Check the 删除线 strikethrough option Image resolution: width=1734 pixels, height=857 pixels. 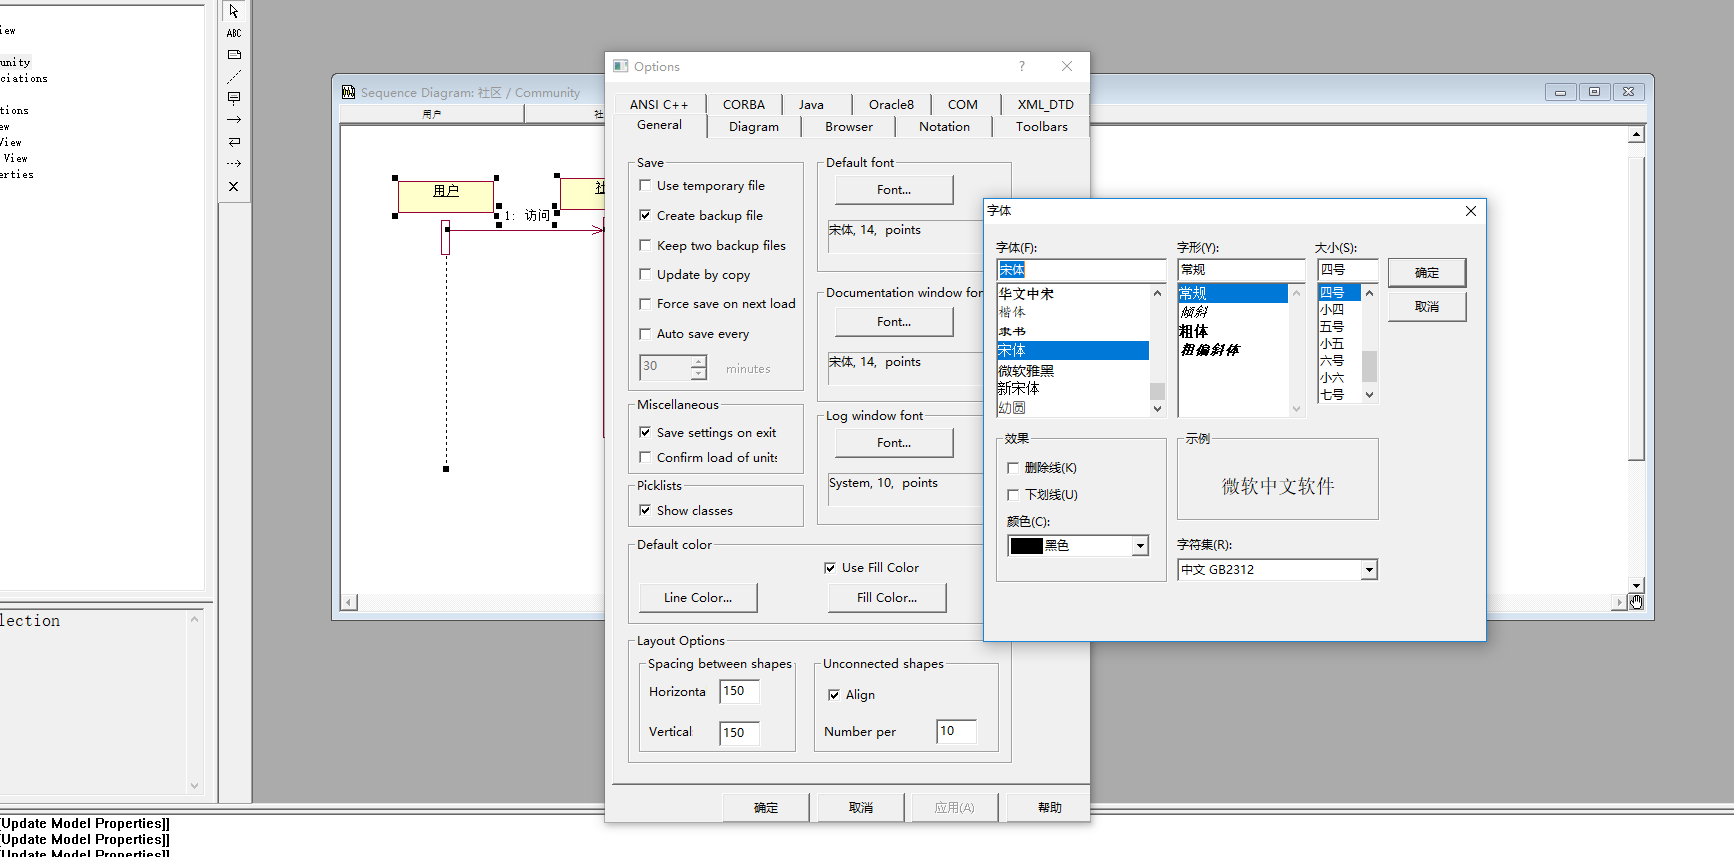pyautogui.click(x=1013, y=468)
